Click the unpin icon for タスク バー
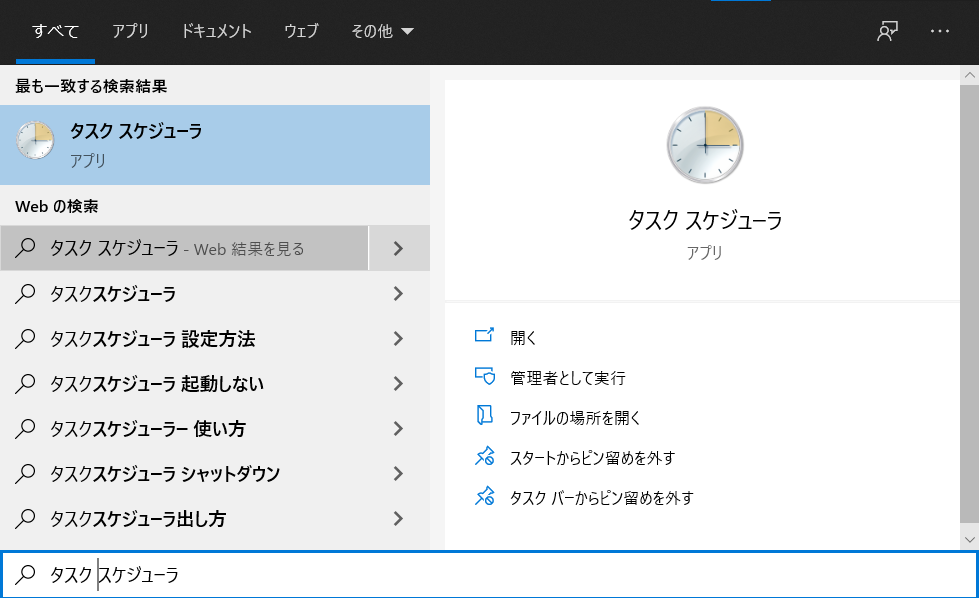 [x=485, y=496]
